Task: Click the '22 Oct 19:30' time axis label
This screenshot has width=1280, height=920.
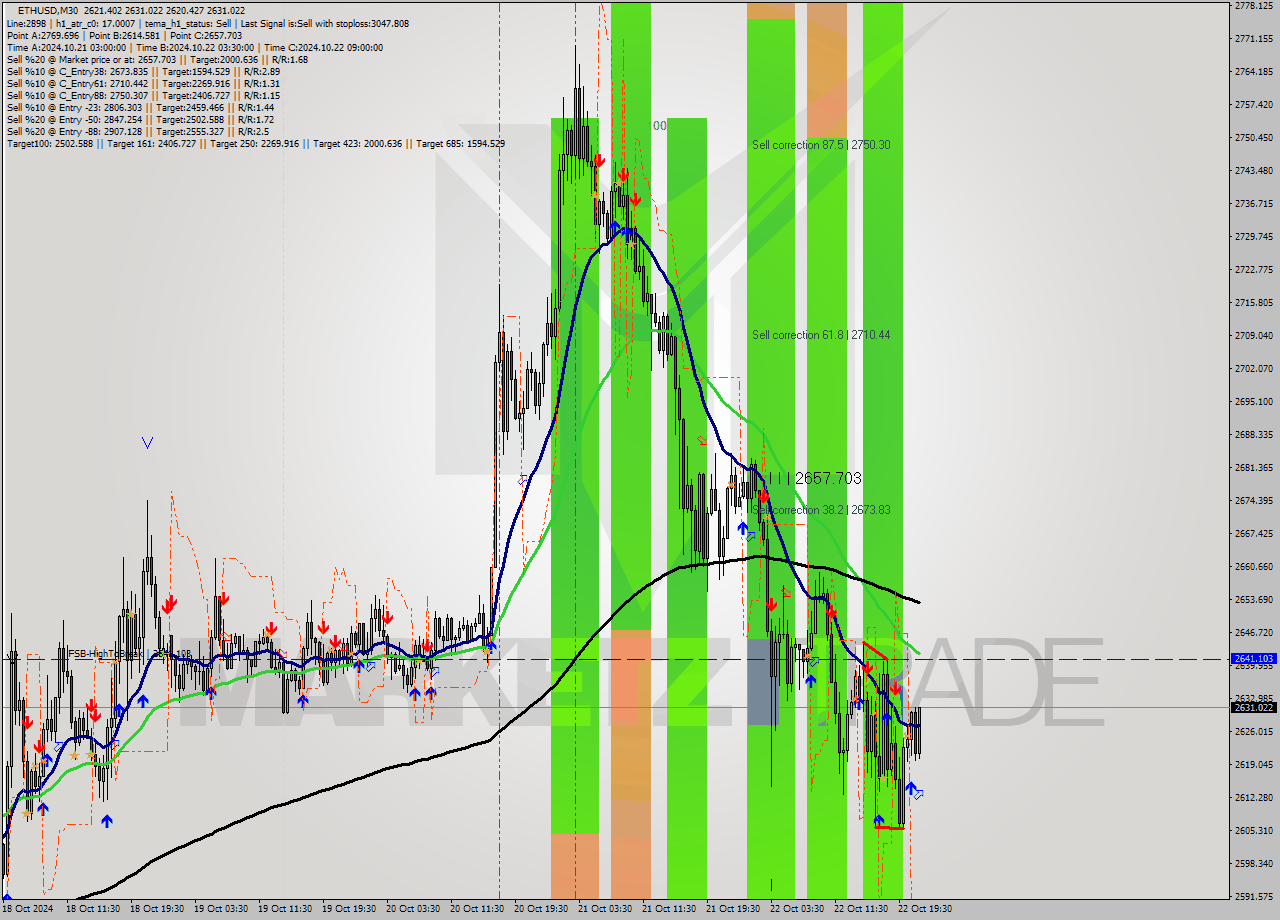Action: coord(925,909)
